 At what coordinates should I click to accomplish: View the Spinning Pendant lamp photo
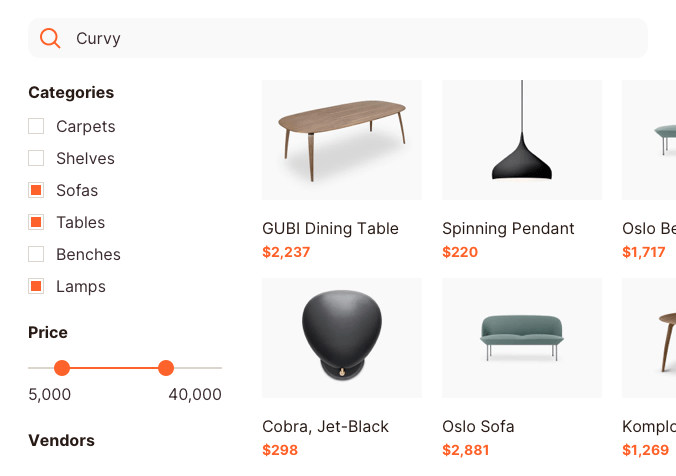coord(522,140)
